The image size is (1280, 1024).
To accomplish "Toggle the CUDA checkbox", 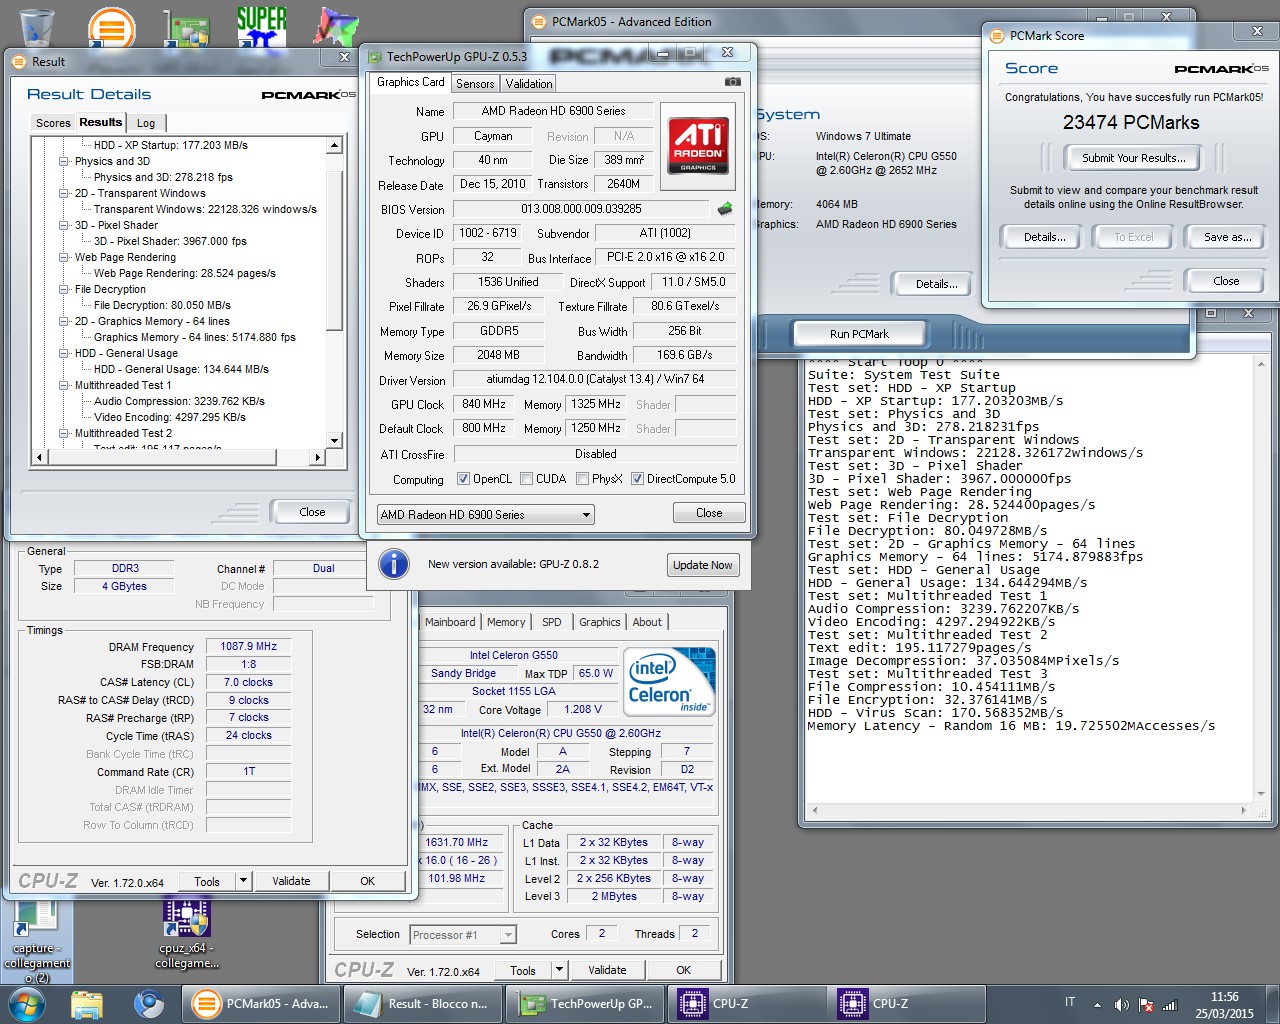I will [x=526, y=479].
